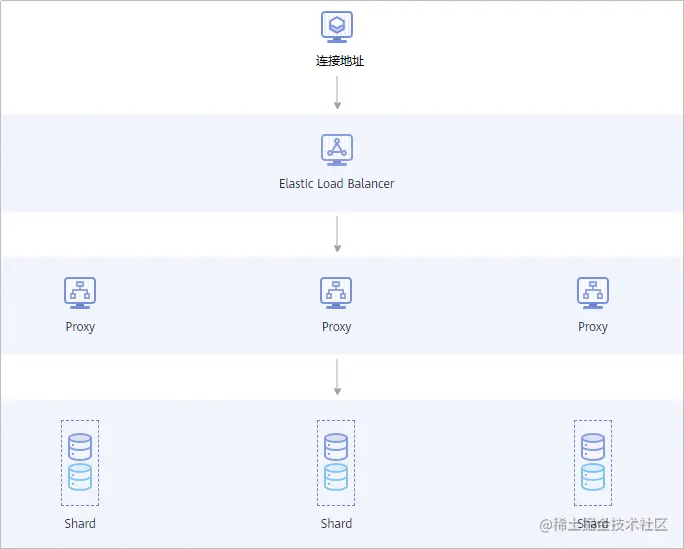Image resolution: width=684 pixels, height=549 pixels.
Task: Click blue database cylinder in middle Shard
Action: [336, 477]
